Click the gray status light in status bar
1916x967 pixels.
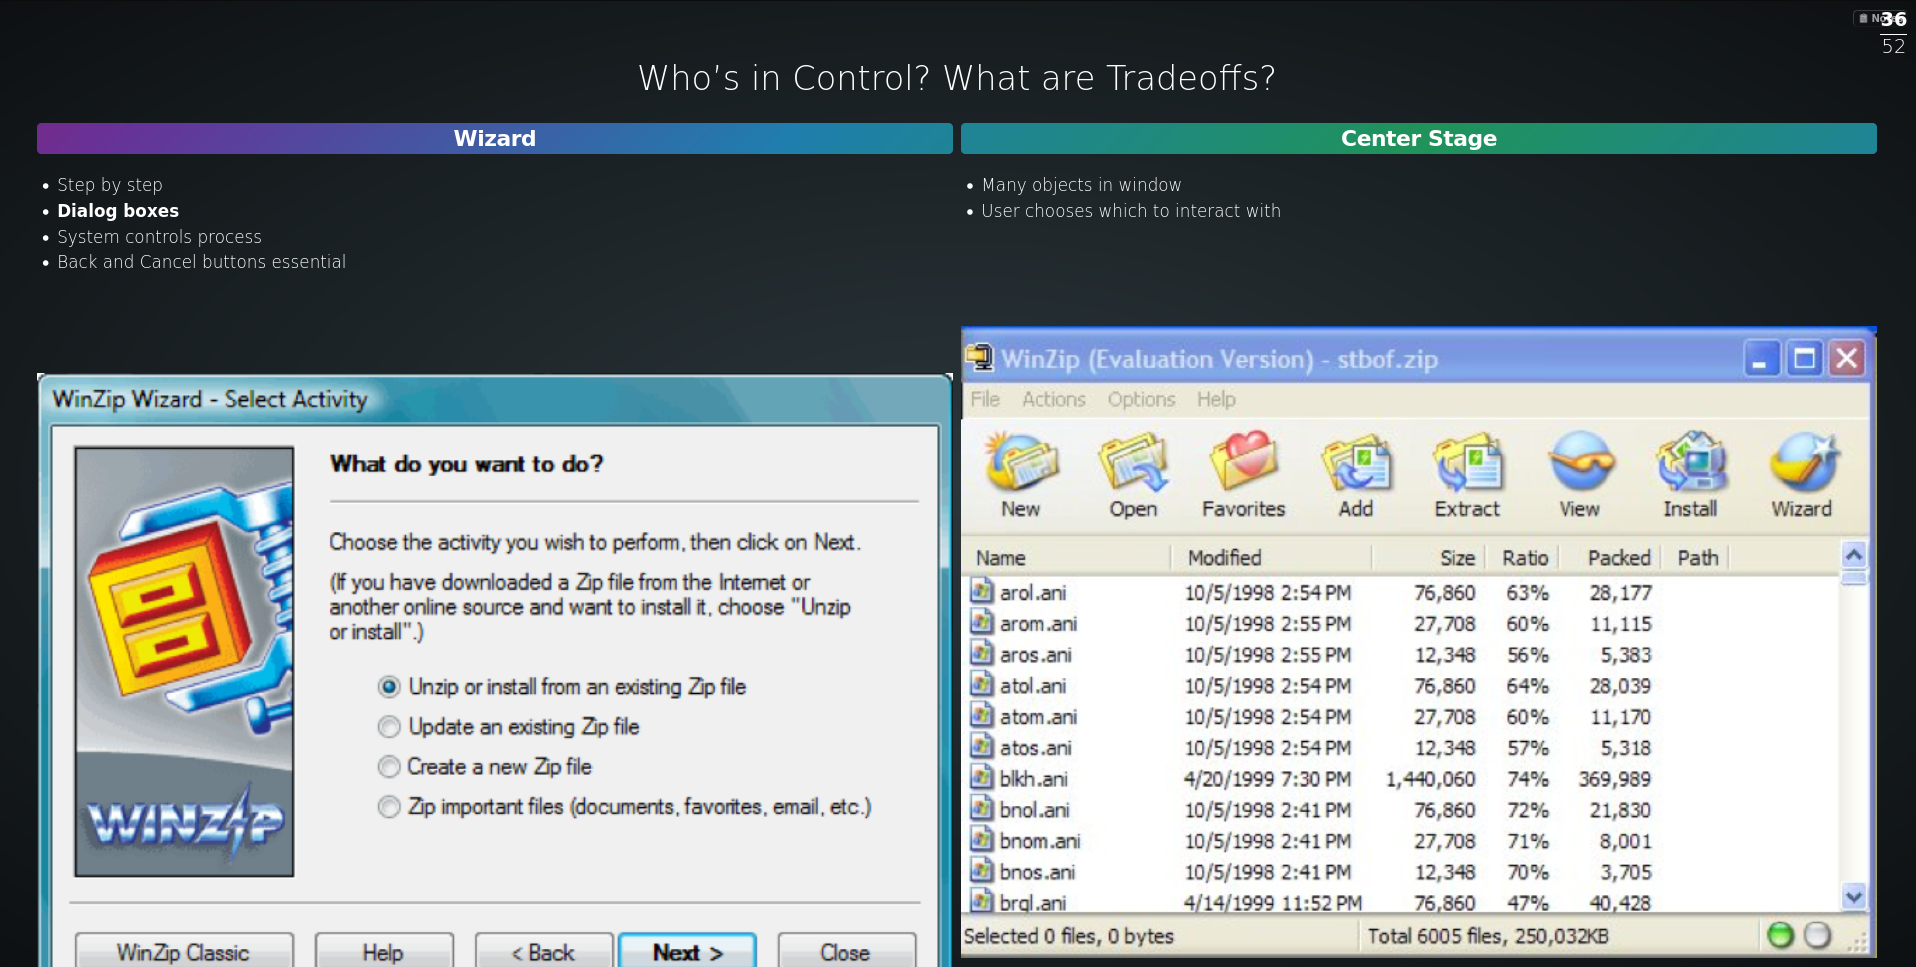click(1817, 935)
